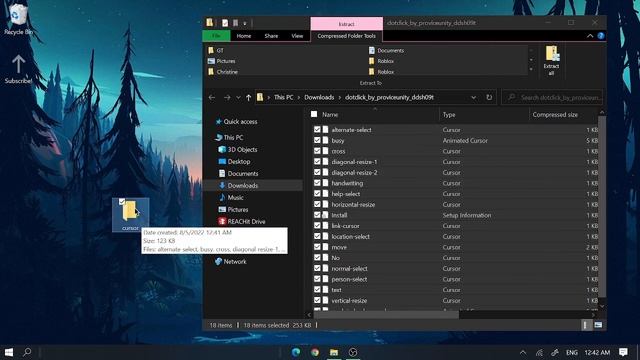Click This PC in address breadcrumb
The image size is (640, 360).
(284, 98)
